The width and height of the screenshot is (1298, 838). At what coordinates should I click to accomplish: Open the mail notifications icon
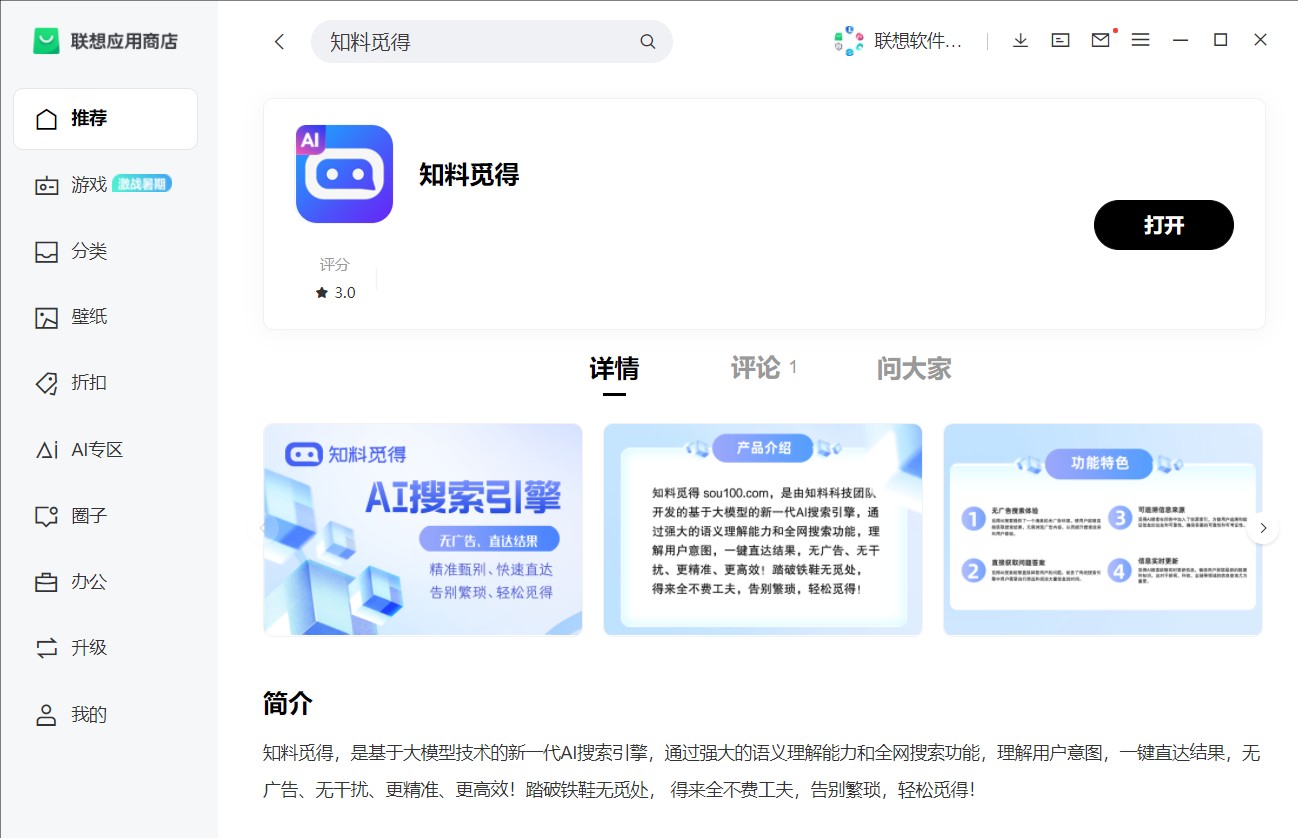coord(1101,40)
